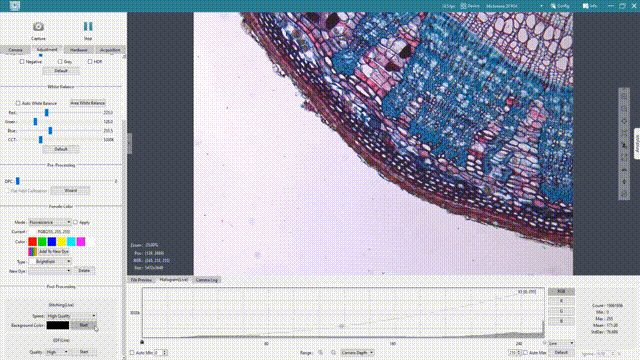
Task: Expand the camera model dropdown in title bar
Action: (x=541, y=6)
